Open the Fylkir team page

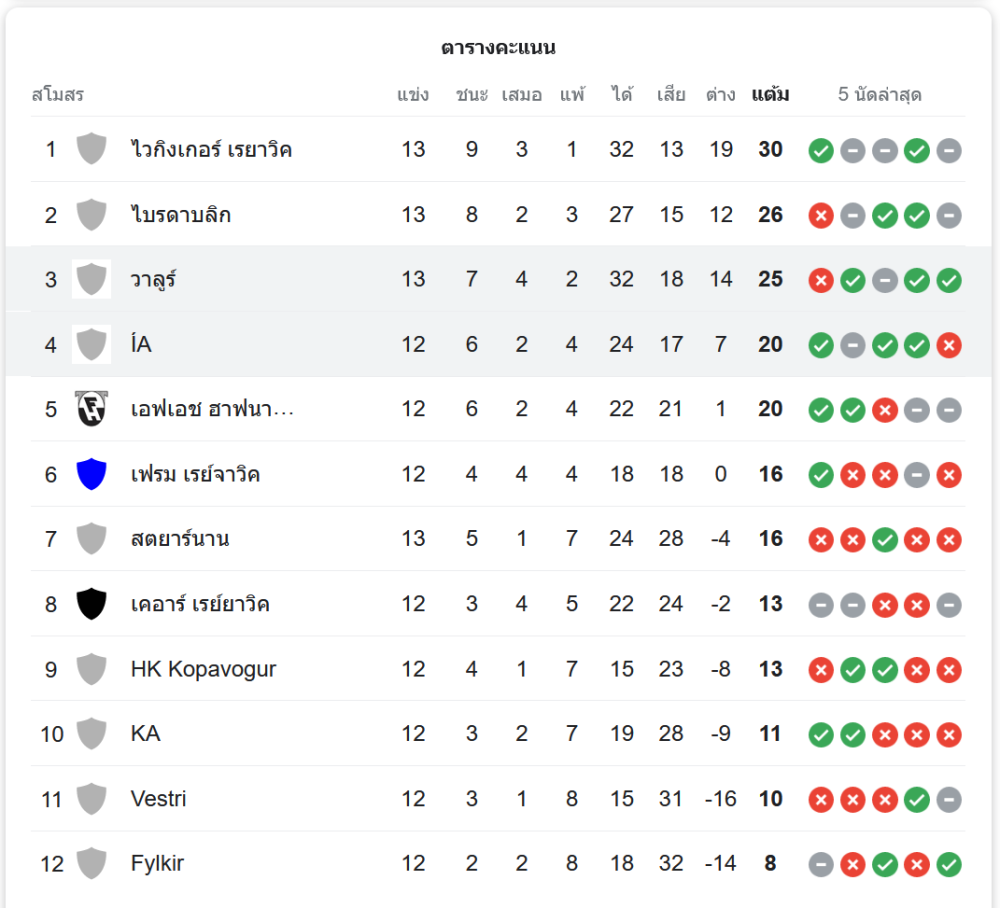tap(157, 863)
